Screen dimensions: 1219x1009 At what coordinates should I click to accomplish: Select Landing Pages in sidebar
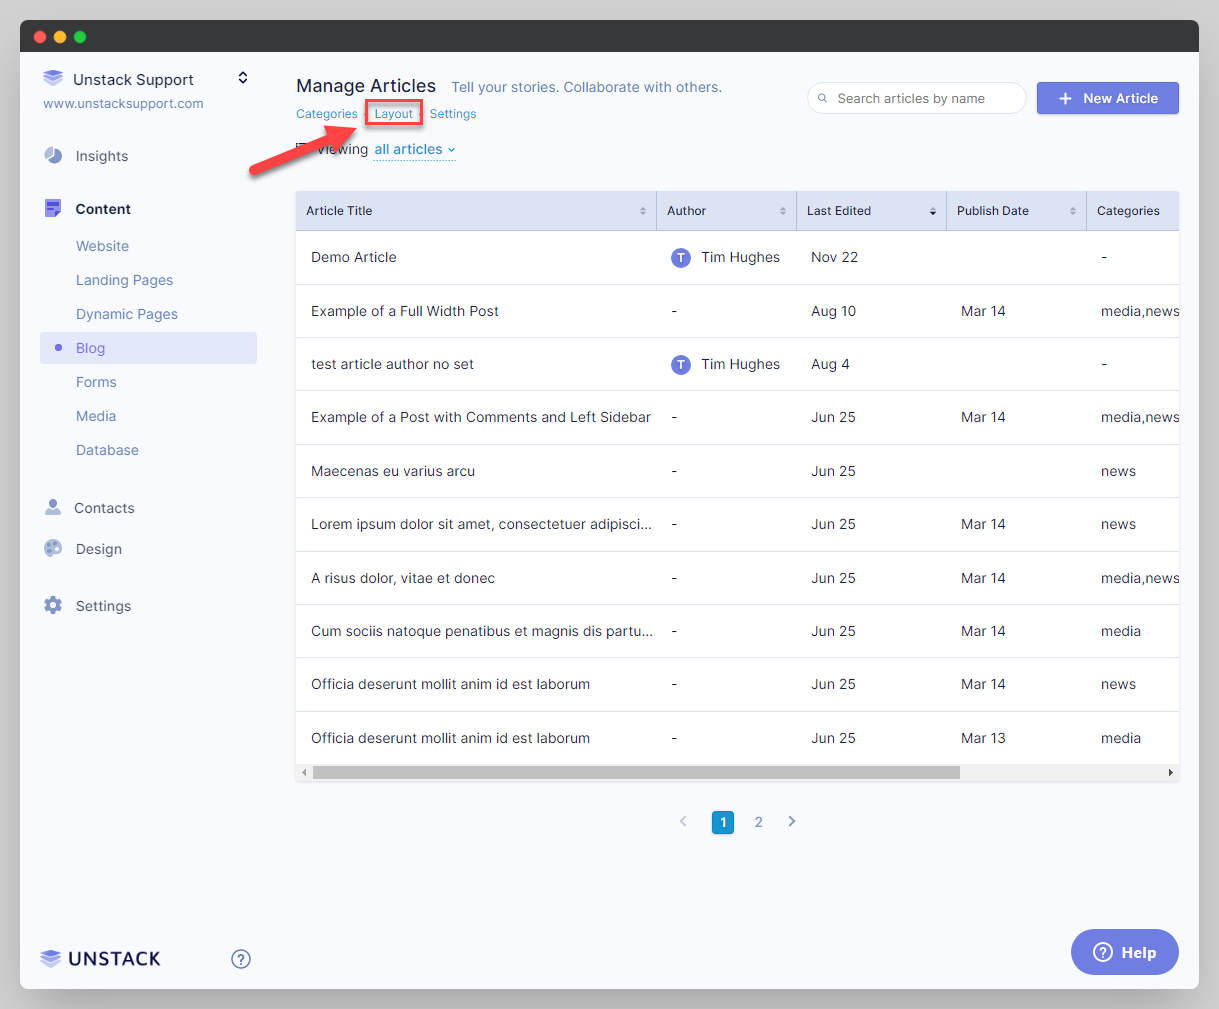click(124, 280)
